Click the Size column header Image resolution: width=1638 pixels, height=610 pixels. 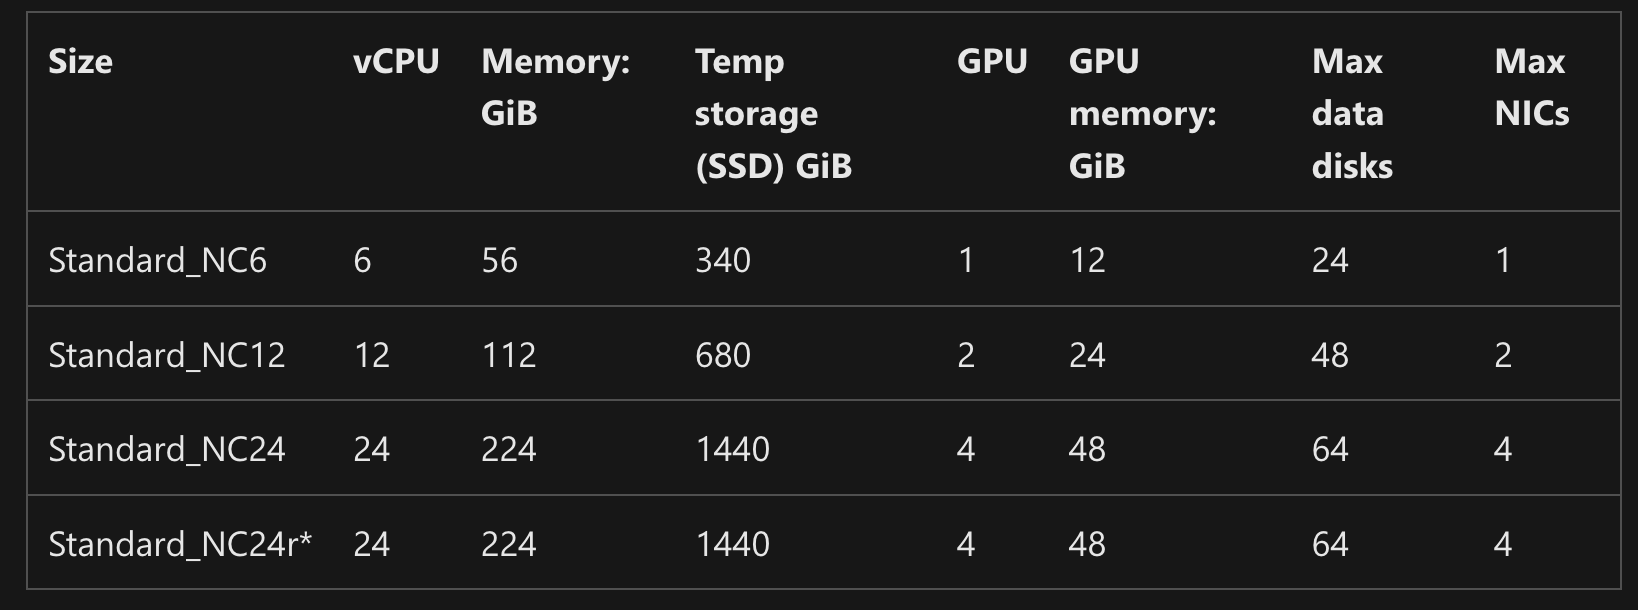pyautogui.click(x=81, y=62)
